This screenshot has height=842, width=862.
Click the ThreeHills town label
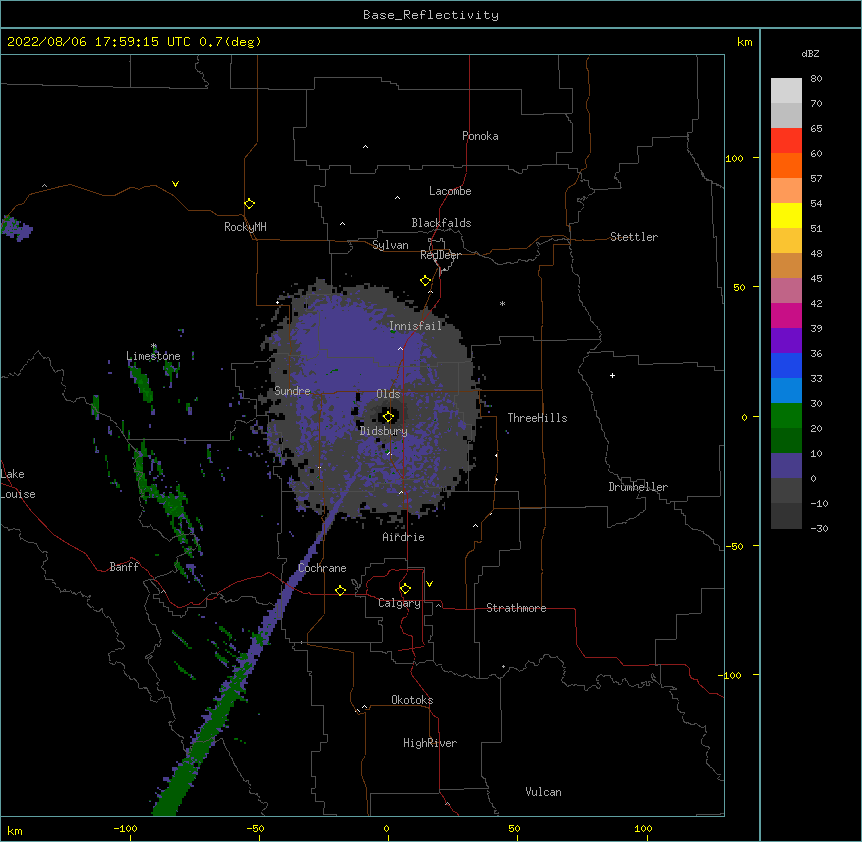click(537, 418)
